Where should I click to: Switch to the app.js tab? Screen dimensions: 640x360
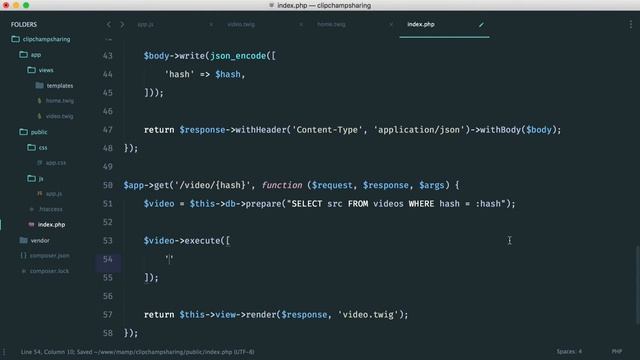(x=146, y=24)
